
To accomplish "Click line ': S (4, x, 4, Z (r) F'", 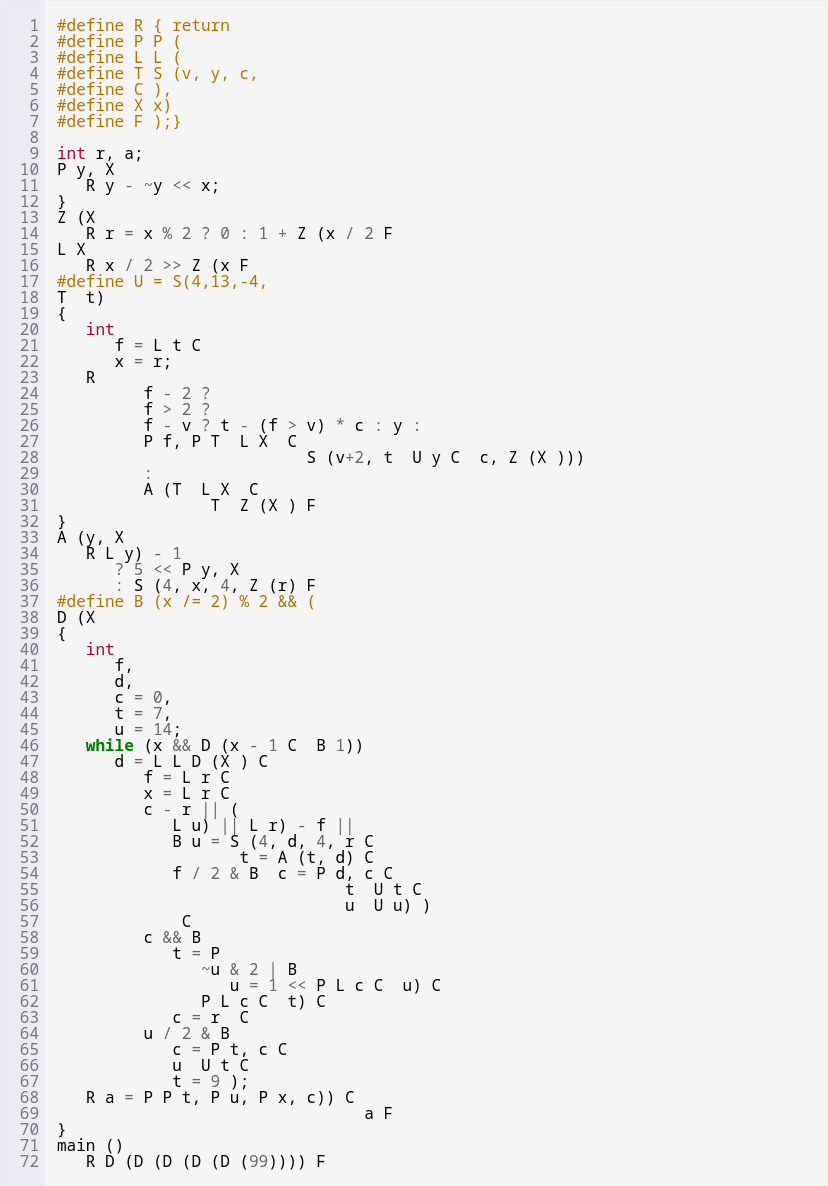I will click(215, 585).
